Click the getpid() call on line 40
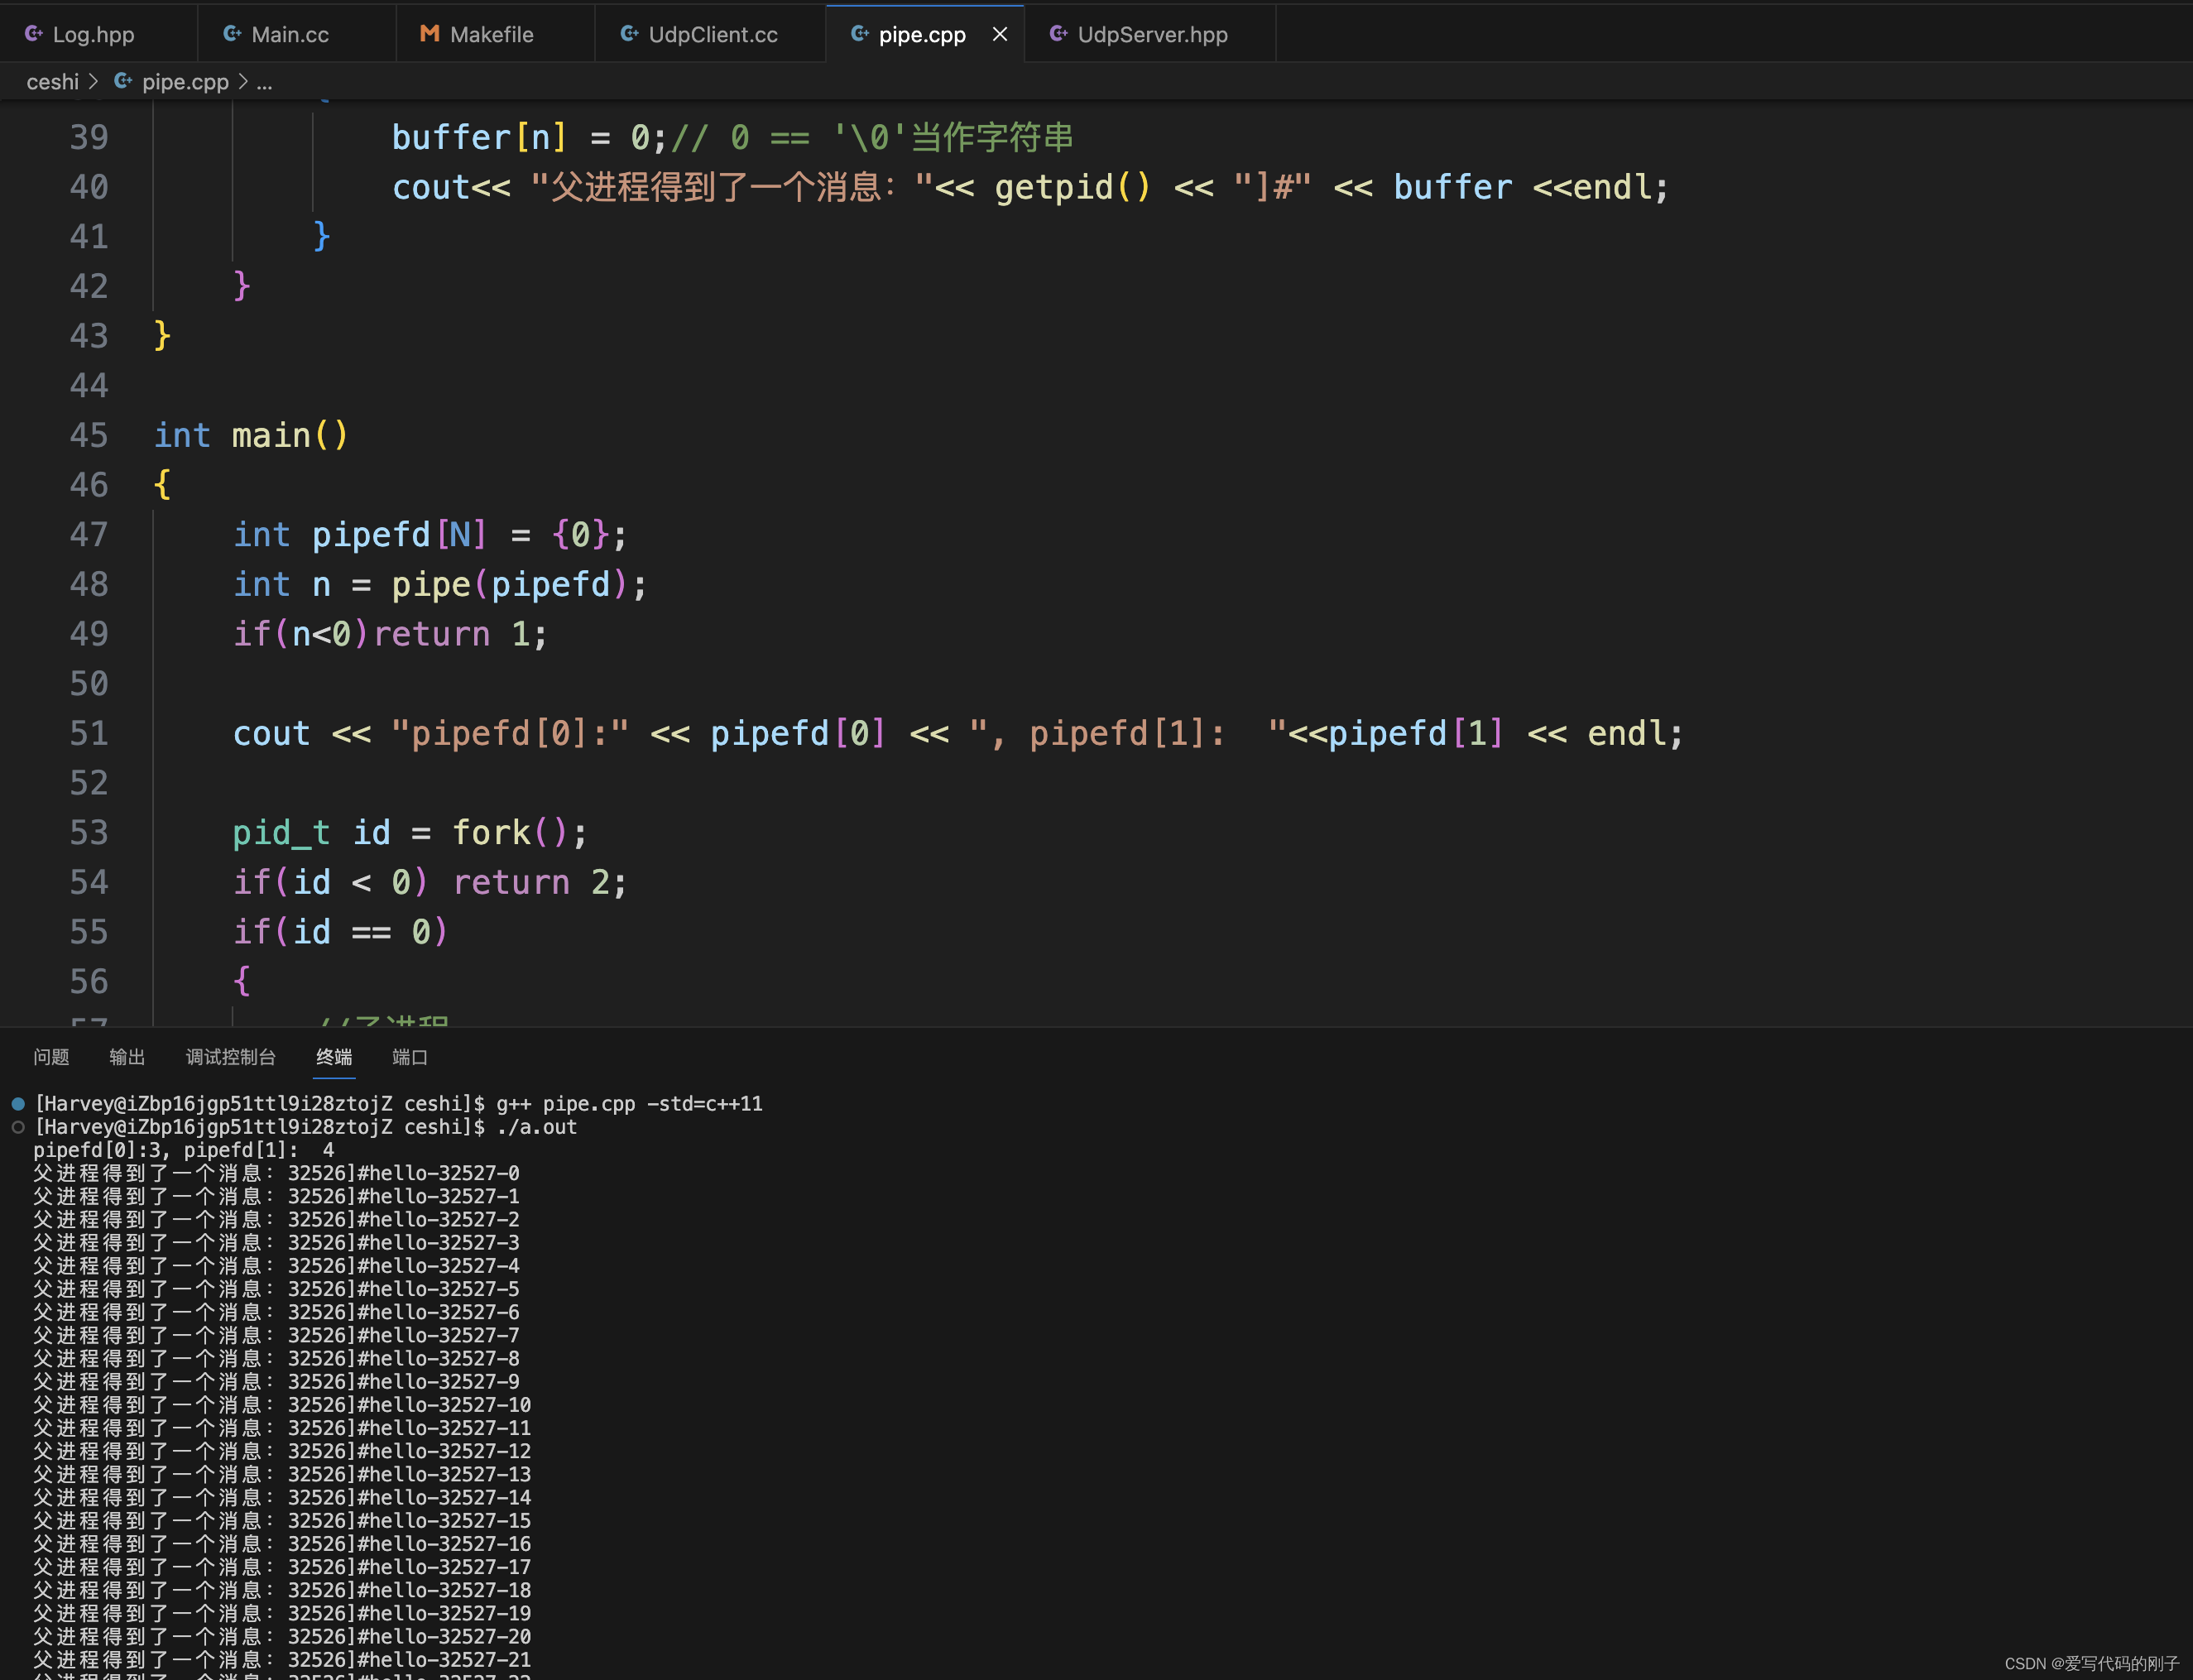 point(1073,187)
